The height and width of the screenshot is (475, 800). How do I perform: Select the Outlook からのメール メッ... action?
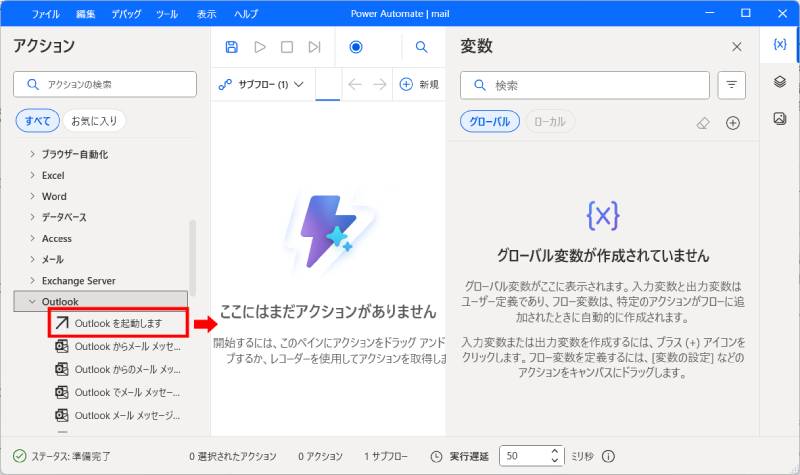click(x=118, y=369)
